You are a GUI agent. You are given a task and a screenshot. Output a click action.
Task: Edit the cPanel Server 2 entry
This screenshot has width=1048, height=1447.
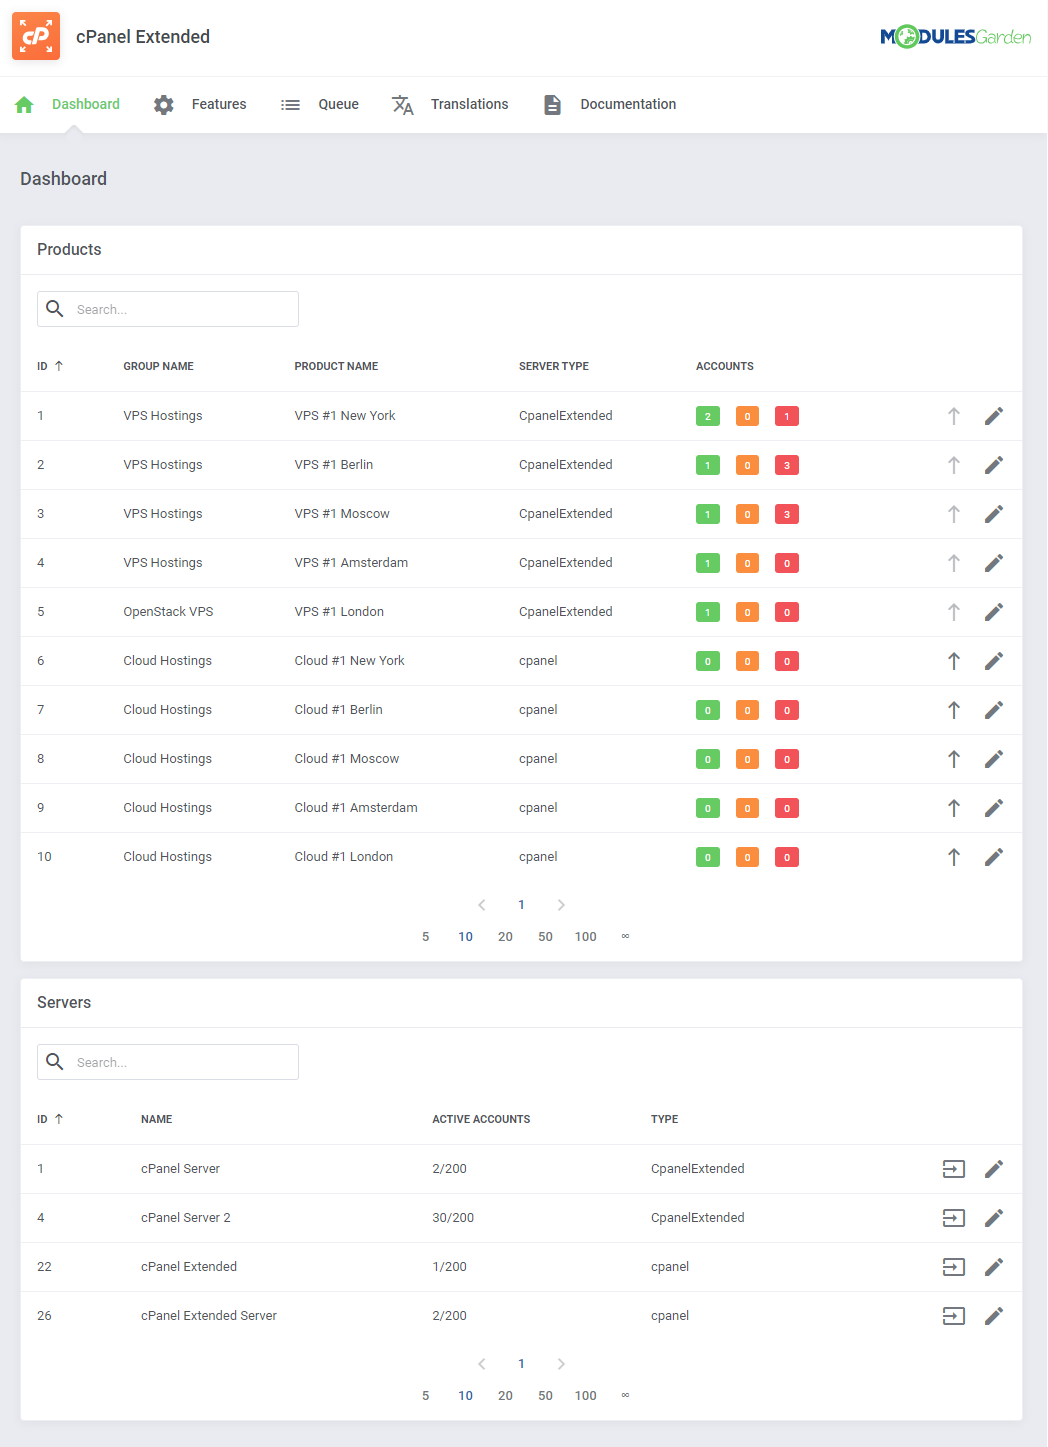(x=994, y=1218)
